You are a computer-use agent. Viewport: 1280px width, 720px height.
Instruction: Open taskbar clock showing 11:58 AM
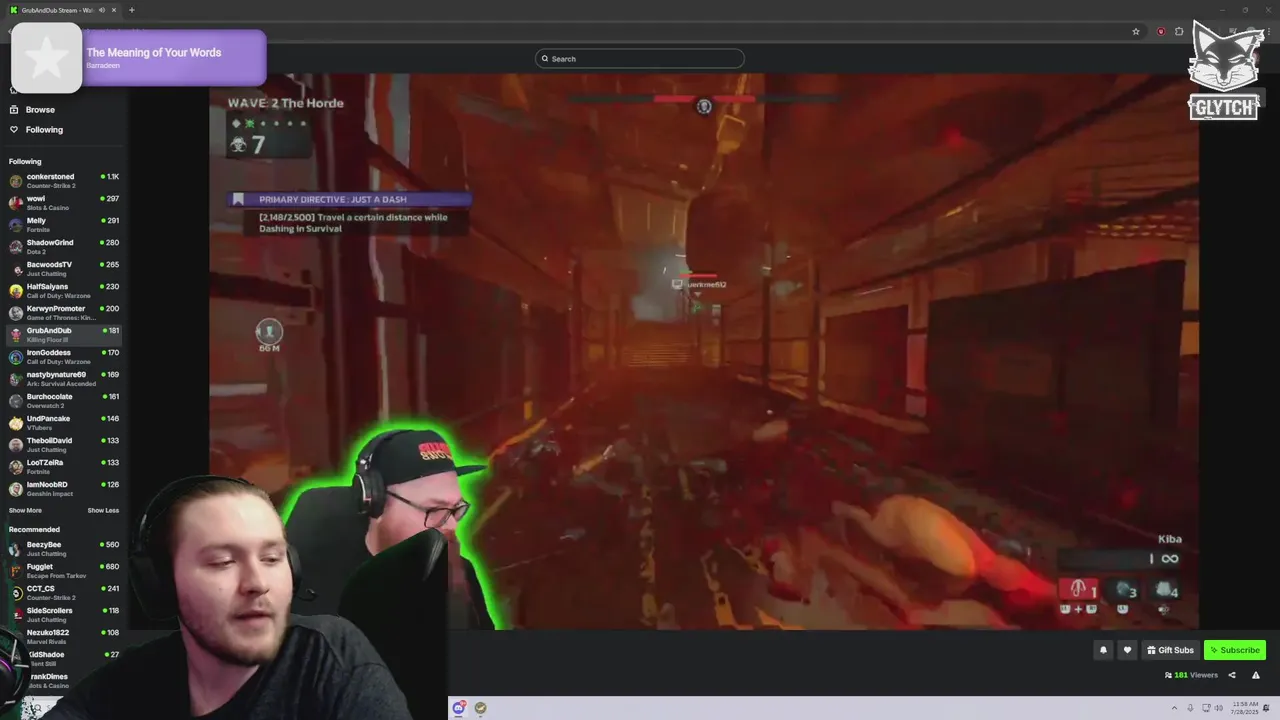(1245, 708)
